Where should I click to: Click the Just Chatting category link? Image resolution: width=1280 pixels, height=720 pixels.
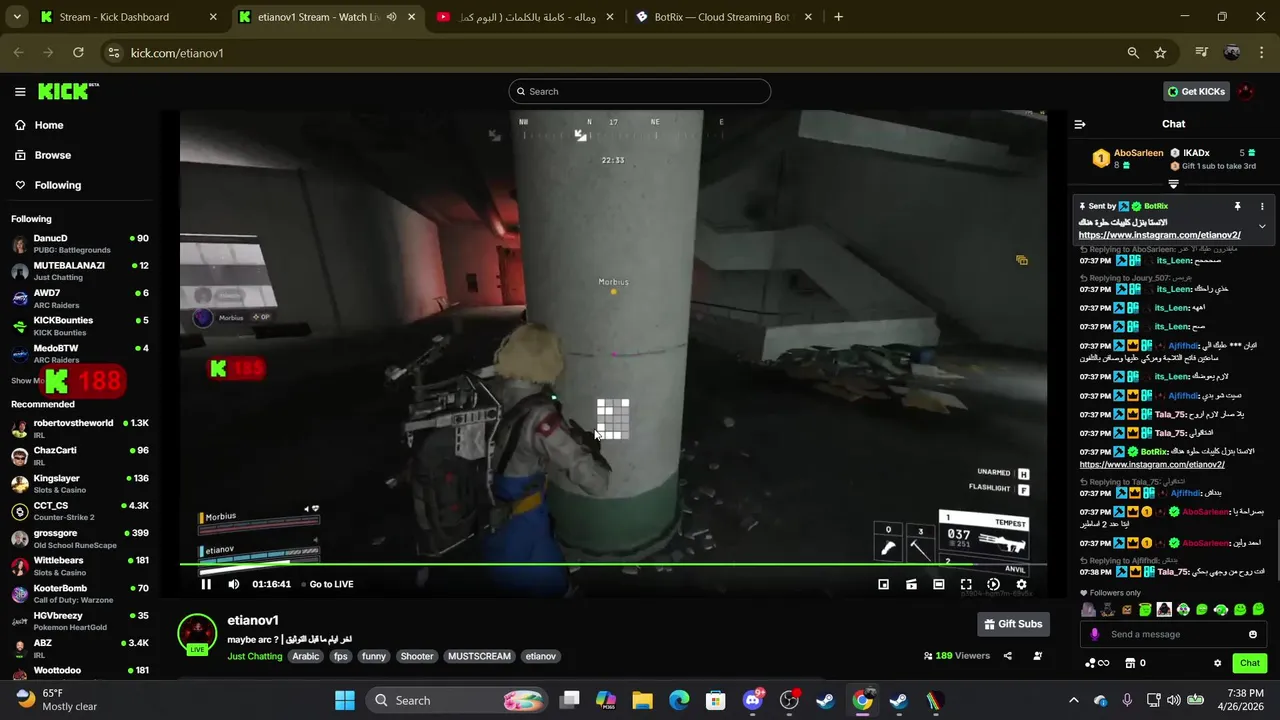click(255, 657)
